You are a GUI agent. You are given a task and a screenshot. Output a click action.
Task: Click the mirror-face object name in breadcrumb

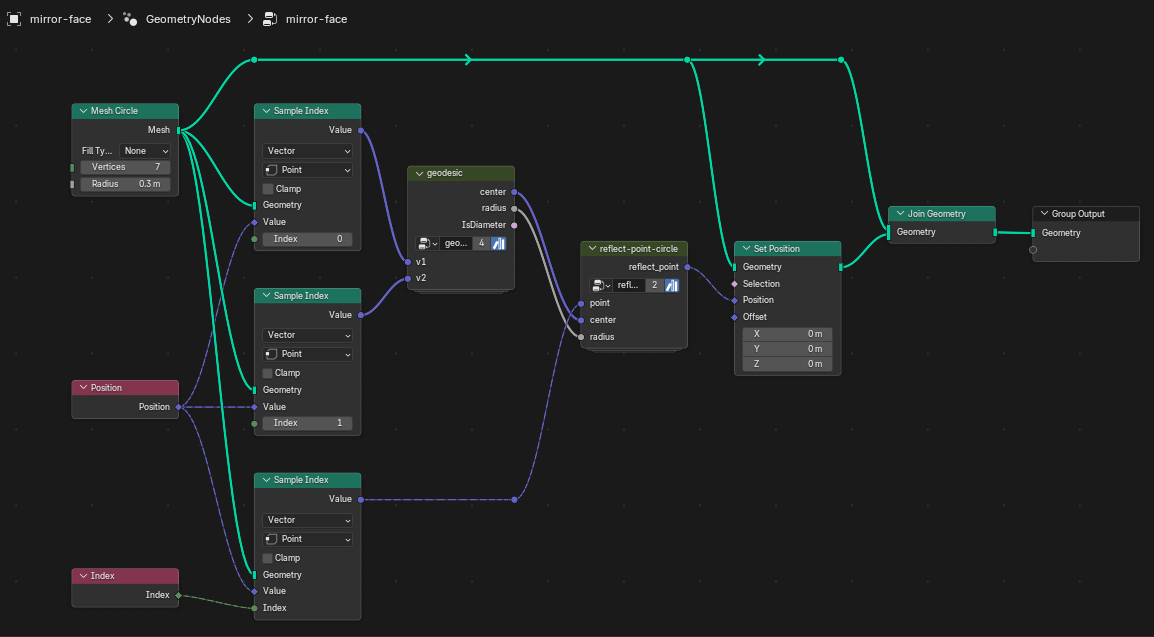[x=60, y=19]
